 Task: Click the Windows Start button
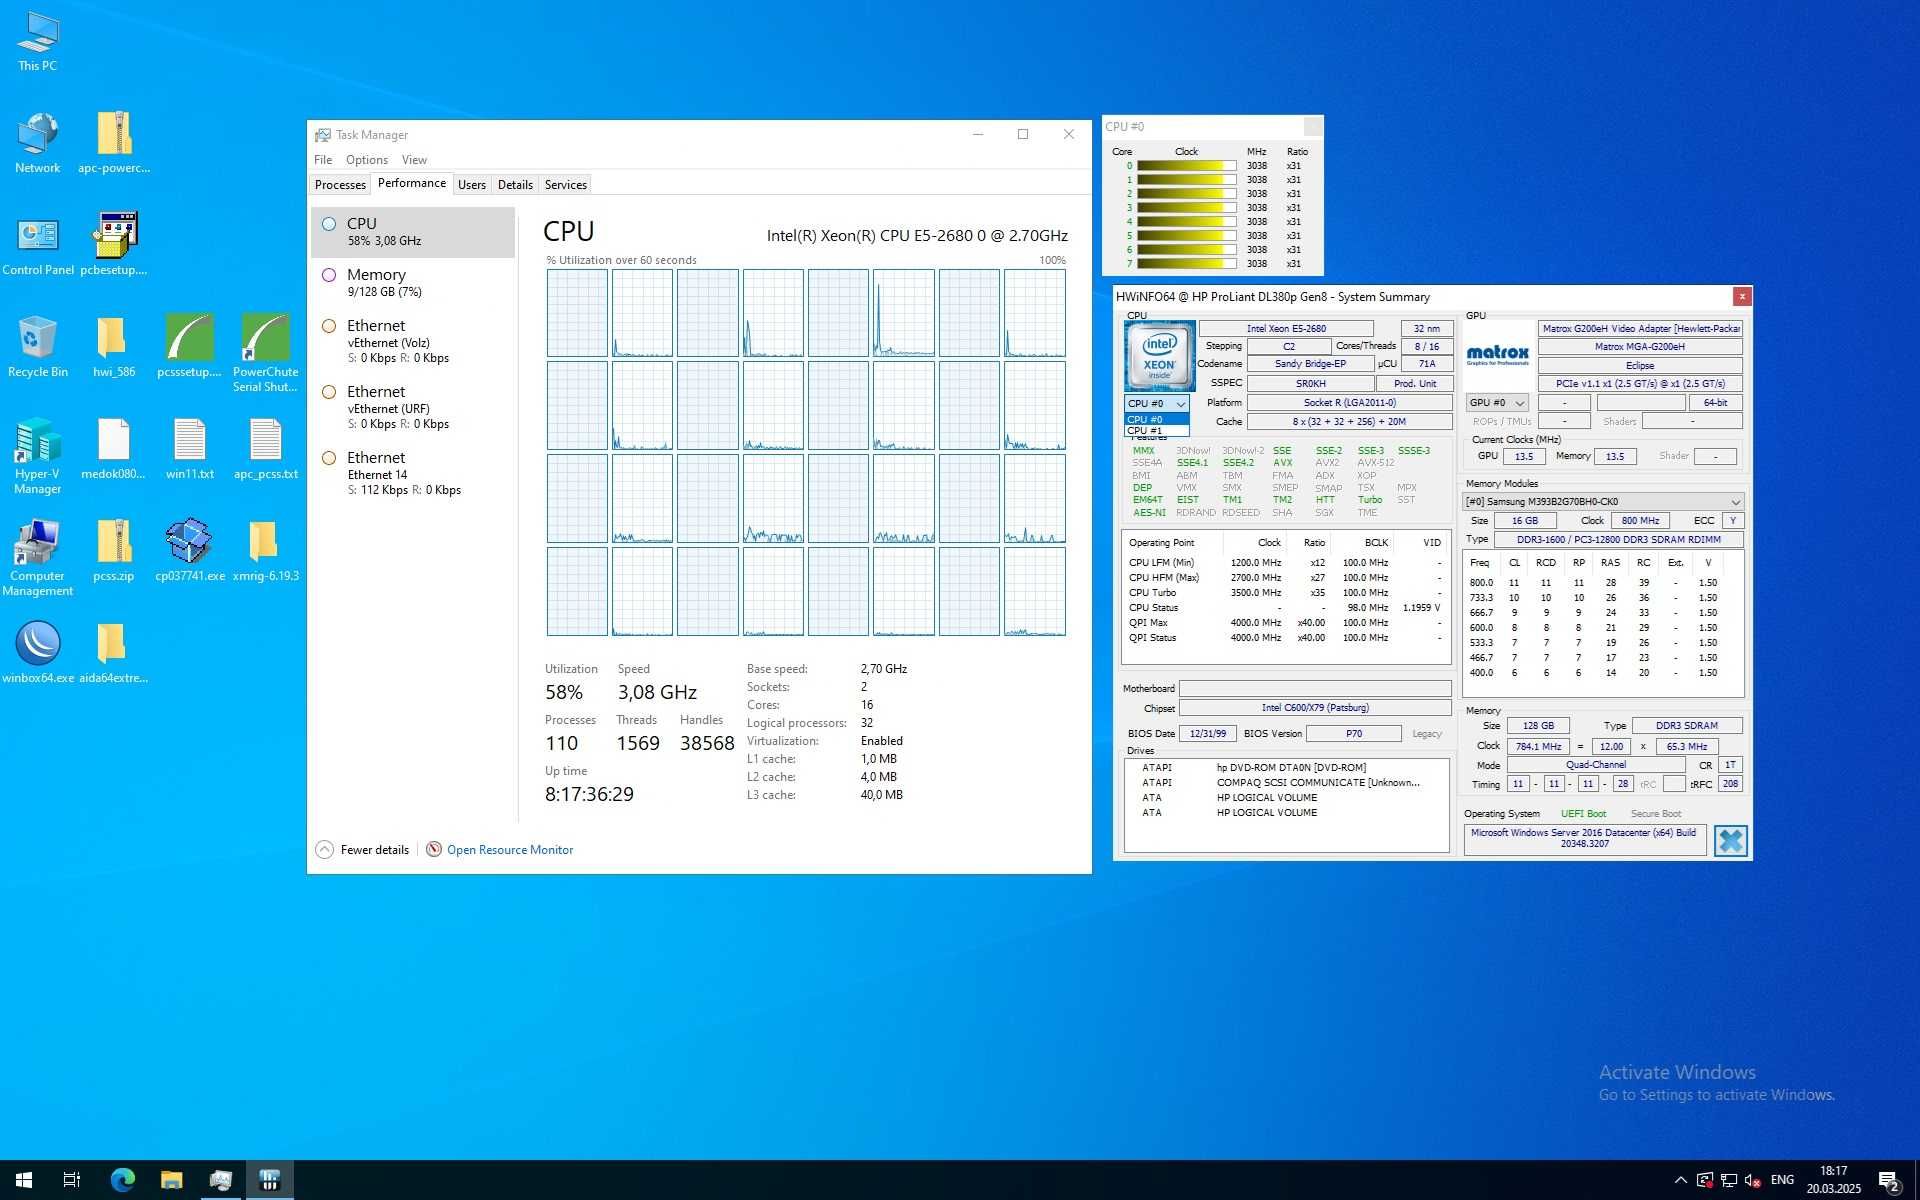[x=24, y=1180]
